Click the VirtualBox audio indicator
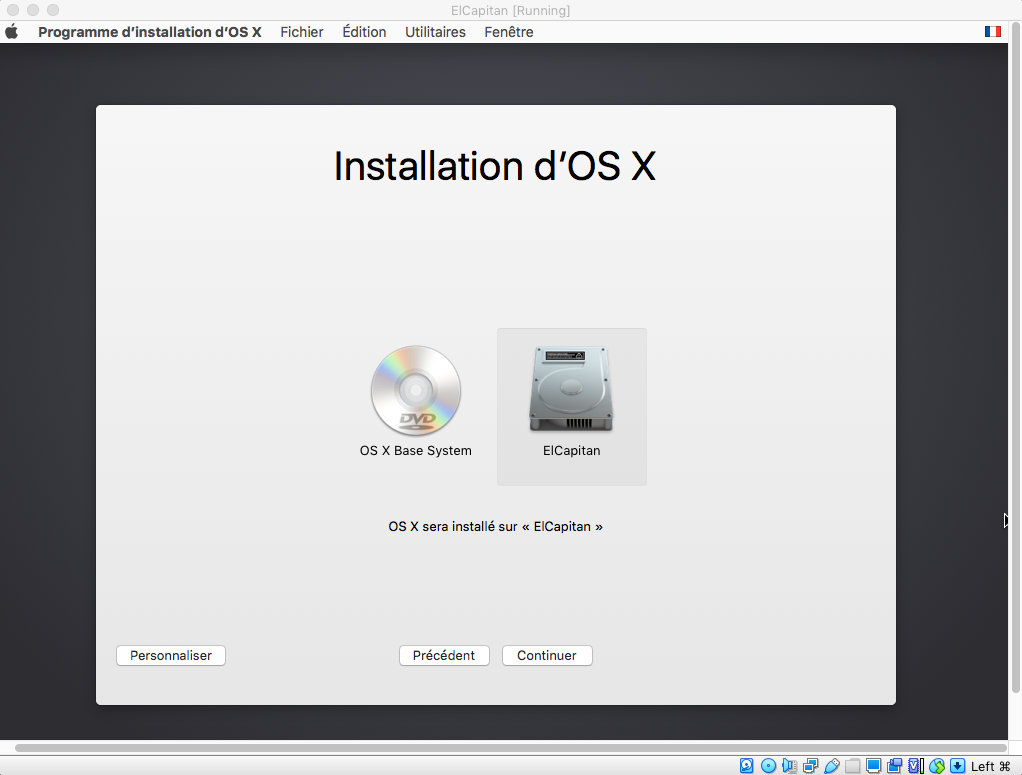This screenshot has width=1022, height=775. click(x=789, y=766)
